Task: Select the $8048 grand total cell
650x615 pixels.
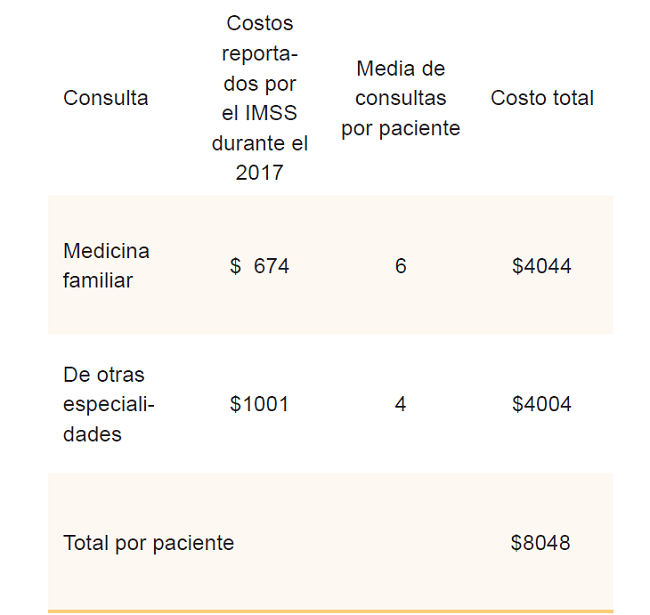Action: pyautogui.click(x=541, y=543)
